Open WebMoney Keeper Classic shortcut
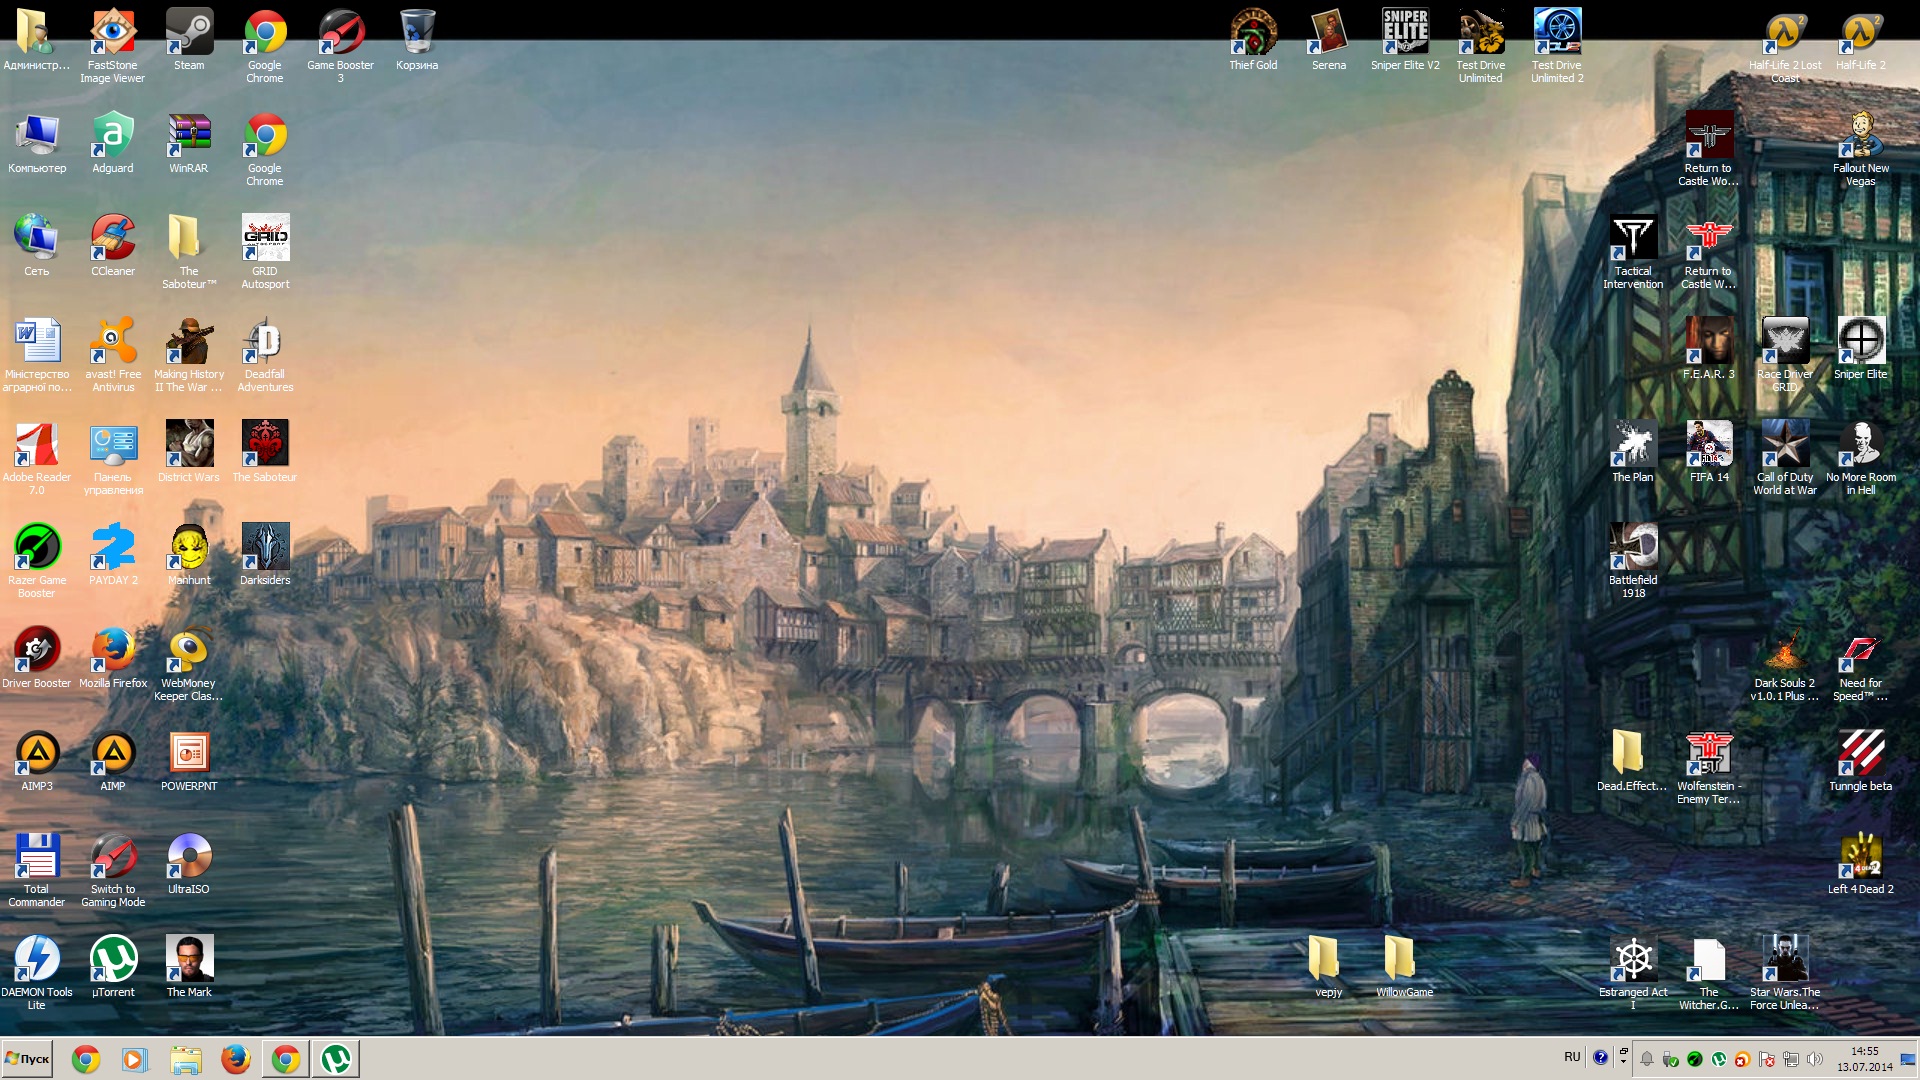 (x=189, y=663)
